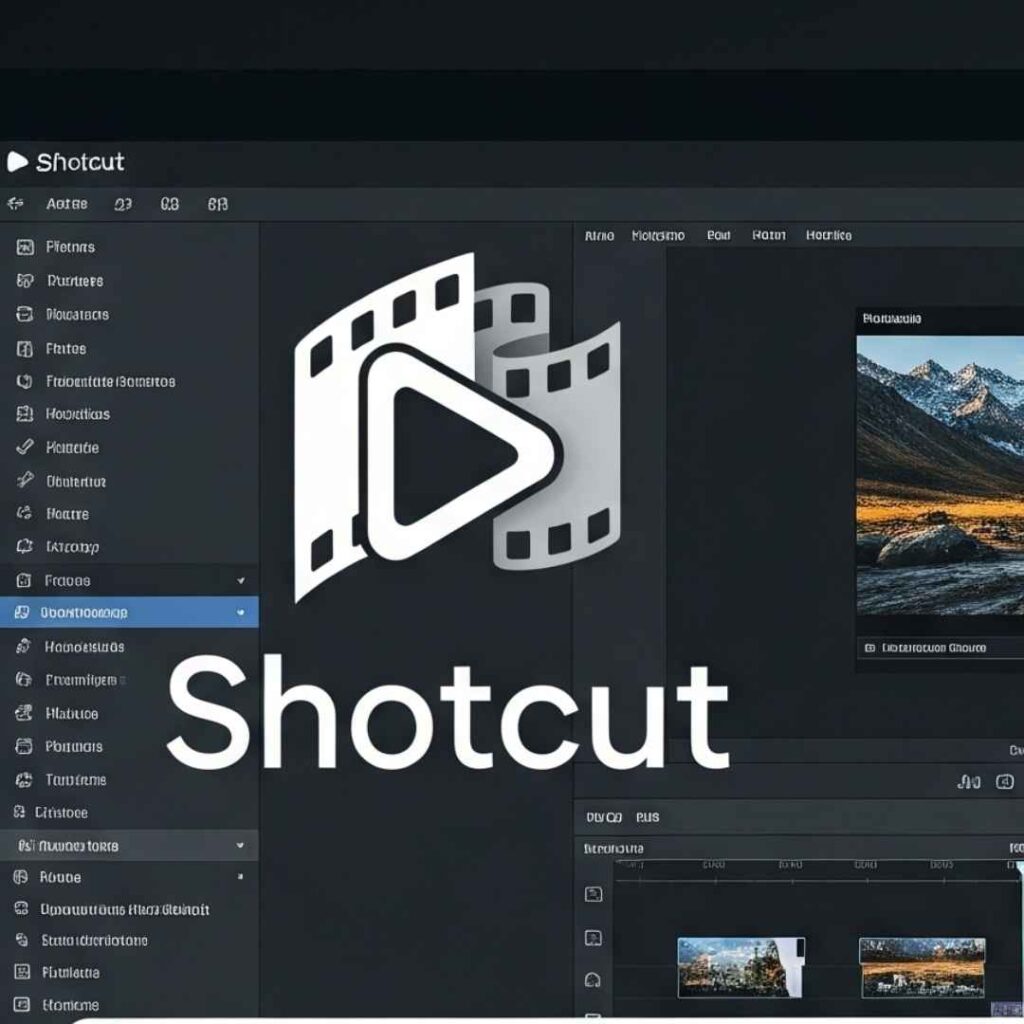1024x1024 pixels.
Task: Click the pin icon beside 'Obuterttuz'
Action: (25, 481)
